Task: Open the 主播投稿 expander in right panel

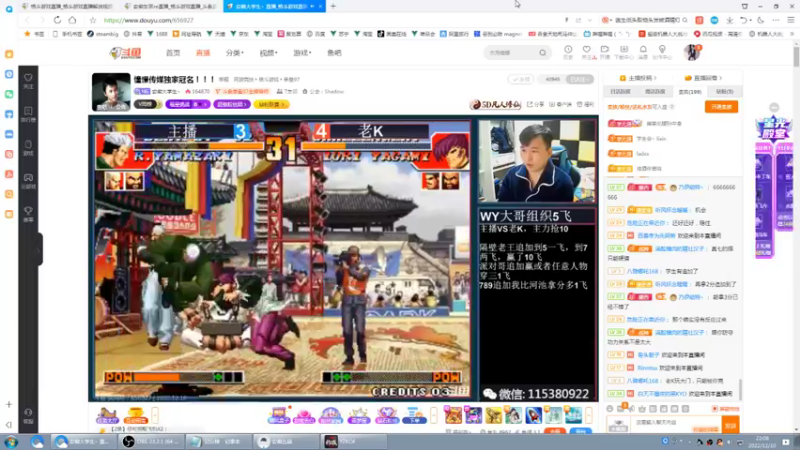Action: tap(638, 78)
